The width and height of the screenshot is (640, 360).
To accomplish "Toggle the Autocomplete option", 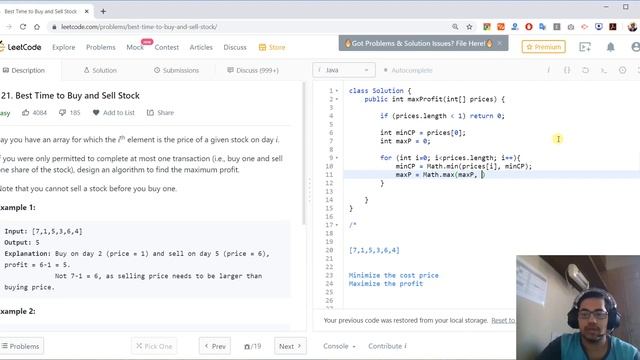I will [x=407, y=70].
